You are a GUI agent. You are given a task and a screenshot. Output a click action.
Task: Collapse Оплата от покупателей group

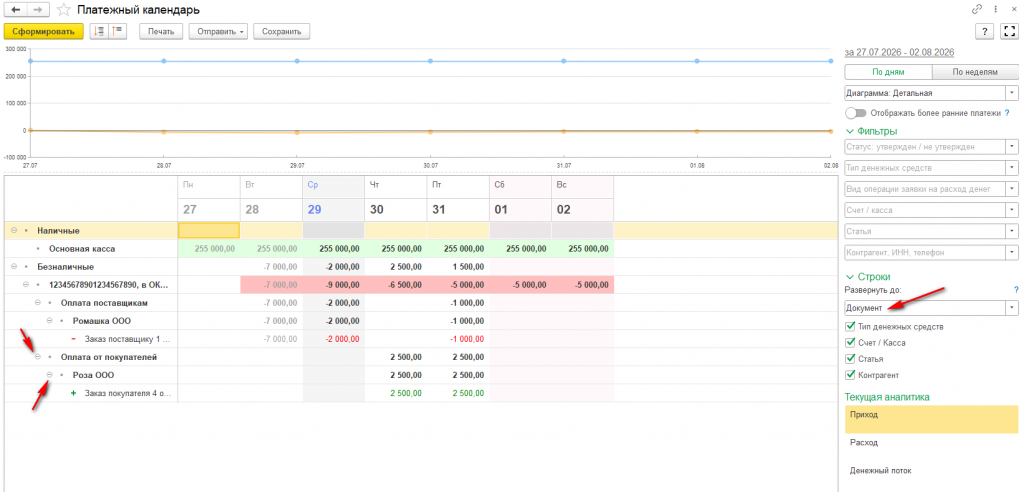(37, 357)
